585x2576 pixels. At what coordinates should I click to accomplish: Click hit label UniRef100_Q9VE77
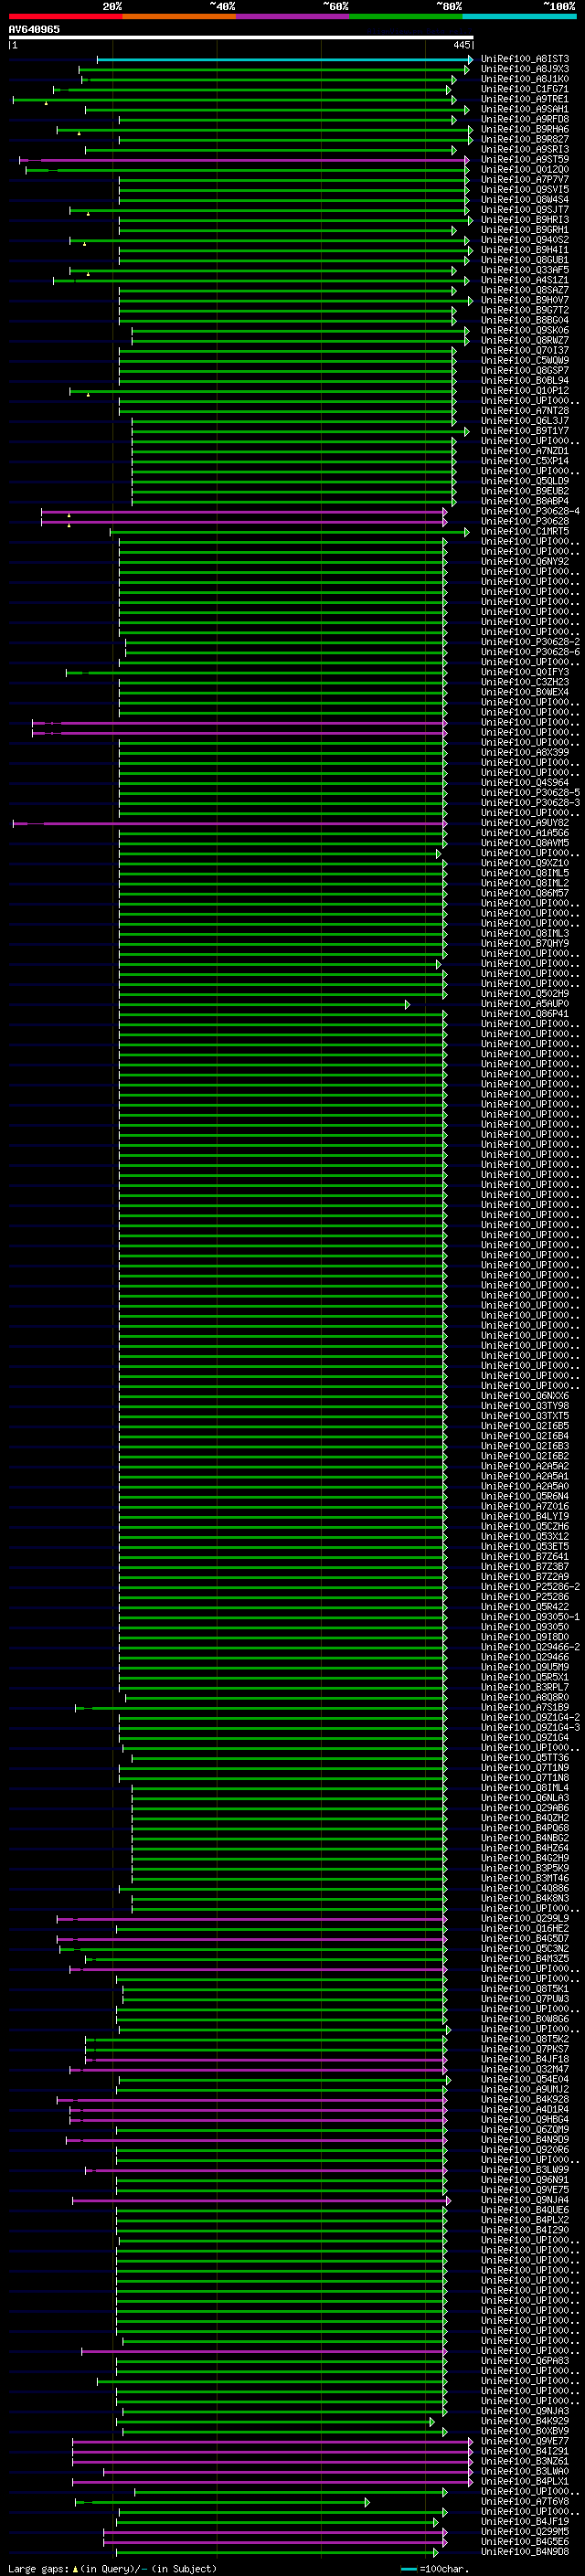click(525, 2441)
